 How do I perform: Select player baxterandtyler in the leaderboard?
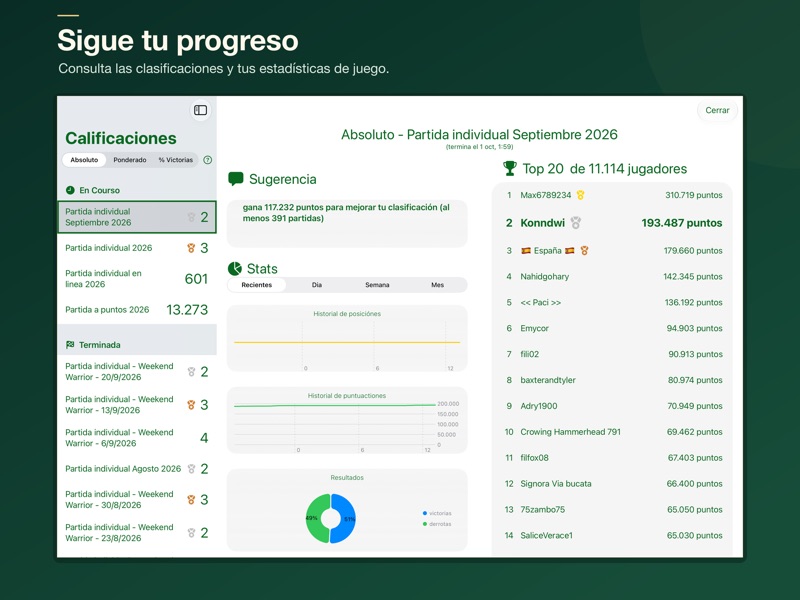[613, 380]
